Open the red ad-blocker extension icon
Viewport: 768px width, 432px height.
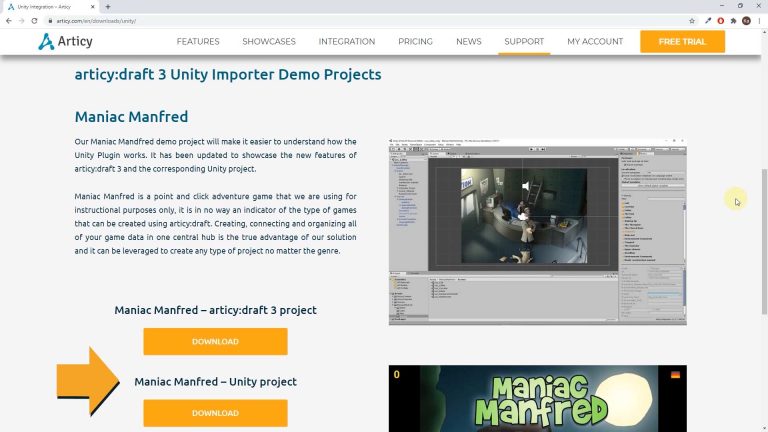coord(720,21)
